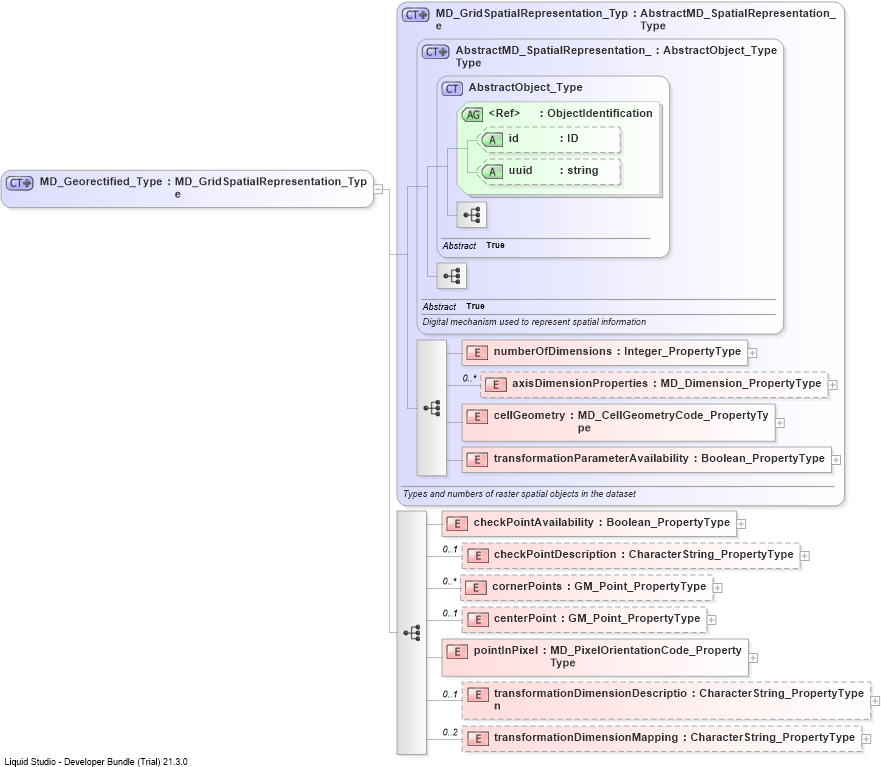The image size is (881, 767).
Task: Click the E icon of axisDimensionProperties
Action: (496, 385)
